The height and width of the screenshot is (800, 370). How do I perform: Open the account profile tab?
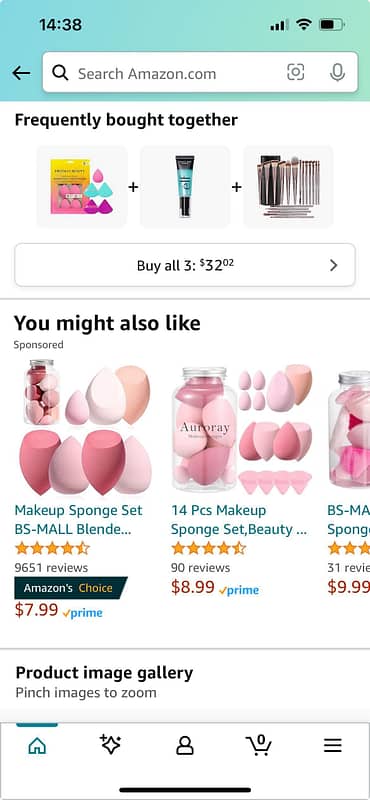[x=185, y=746]
